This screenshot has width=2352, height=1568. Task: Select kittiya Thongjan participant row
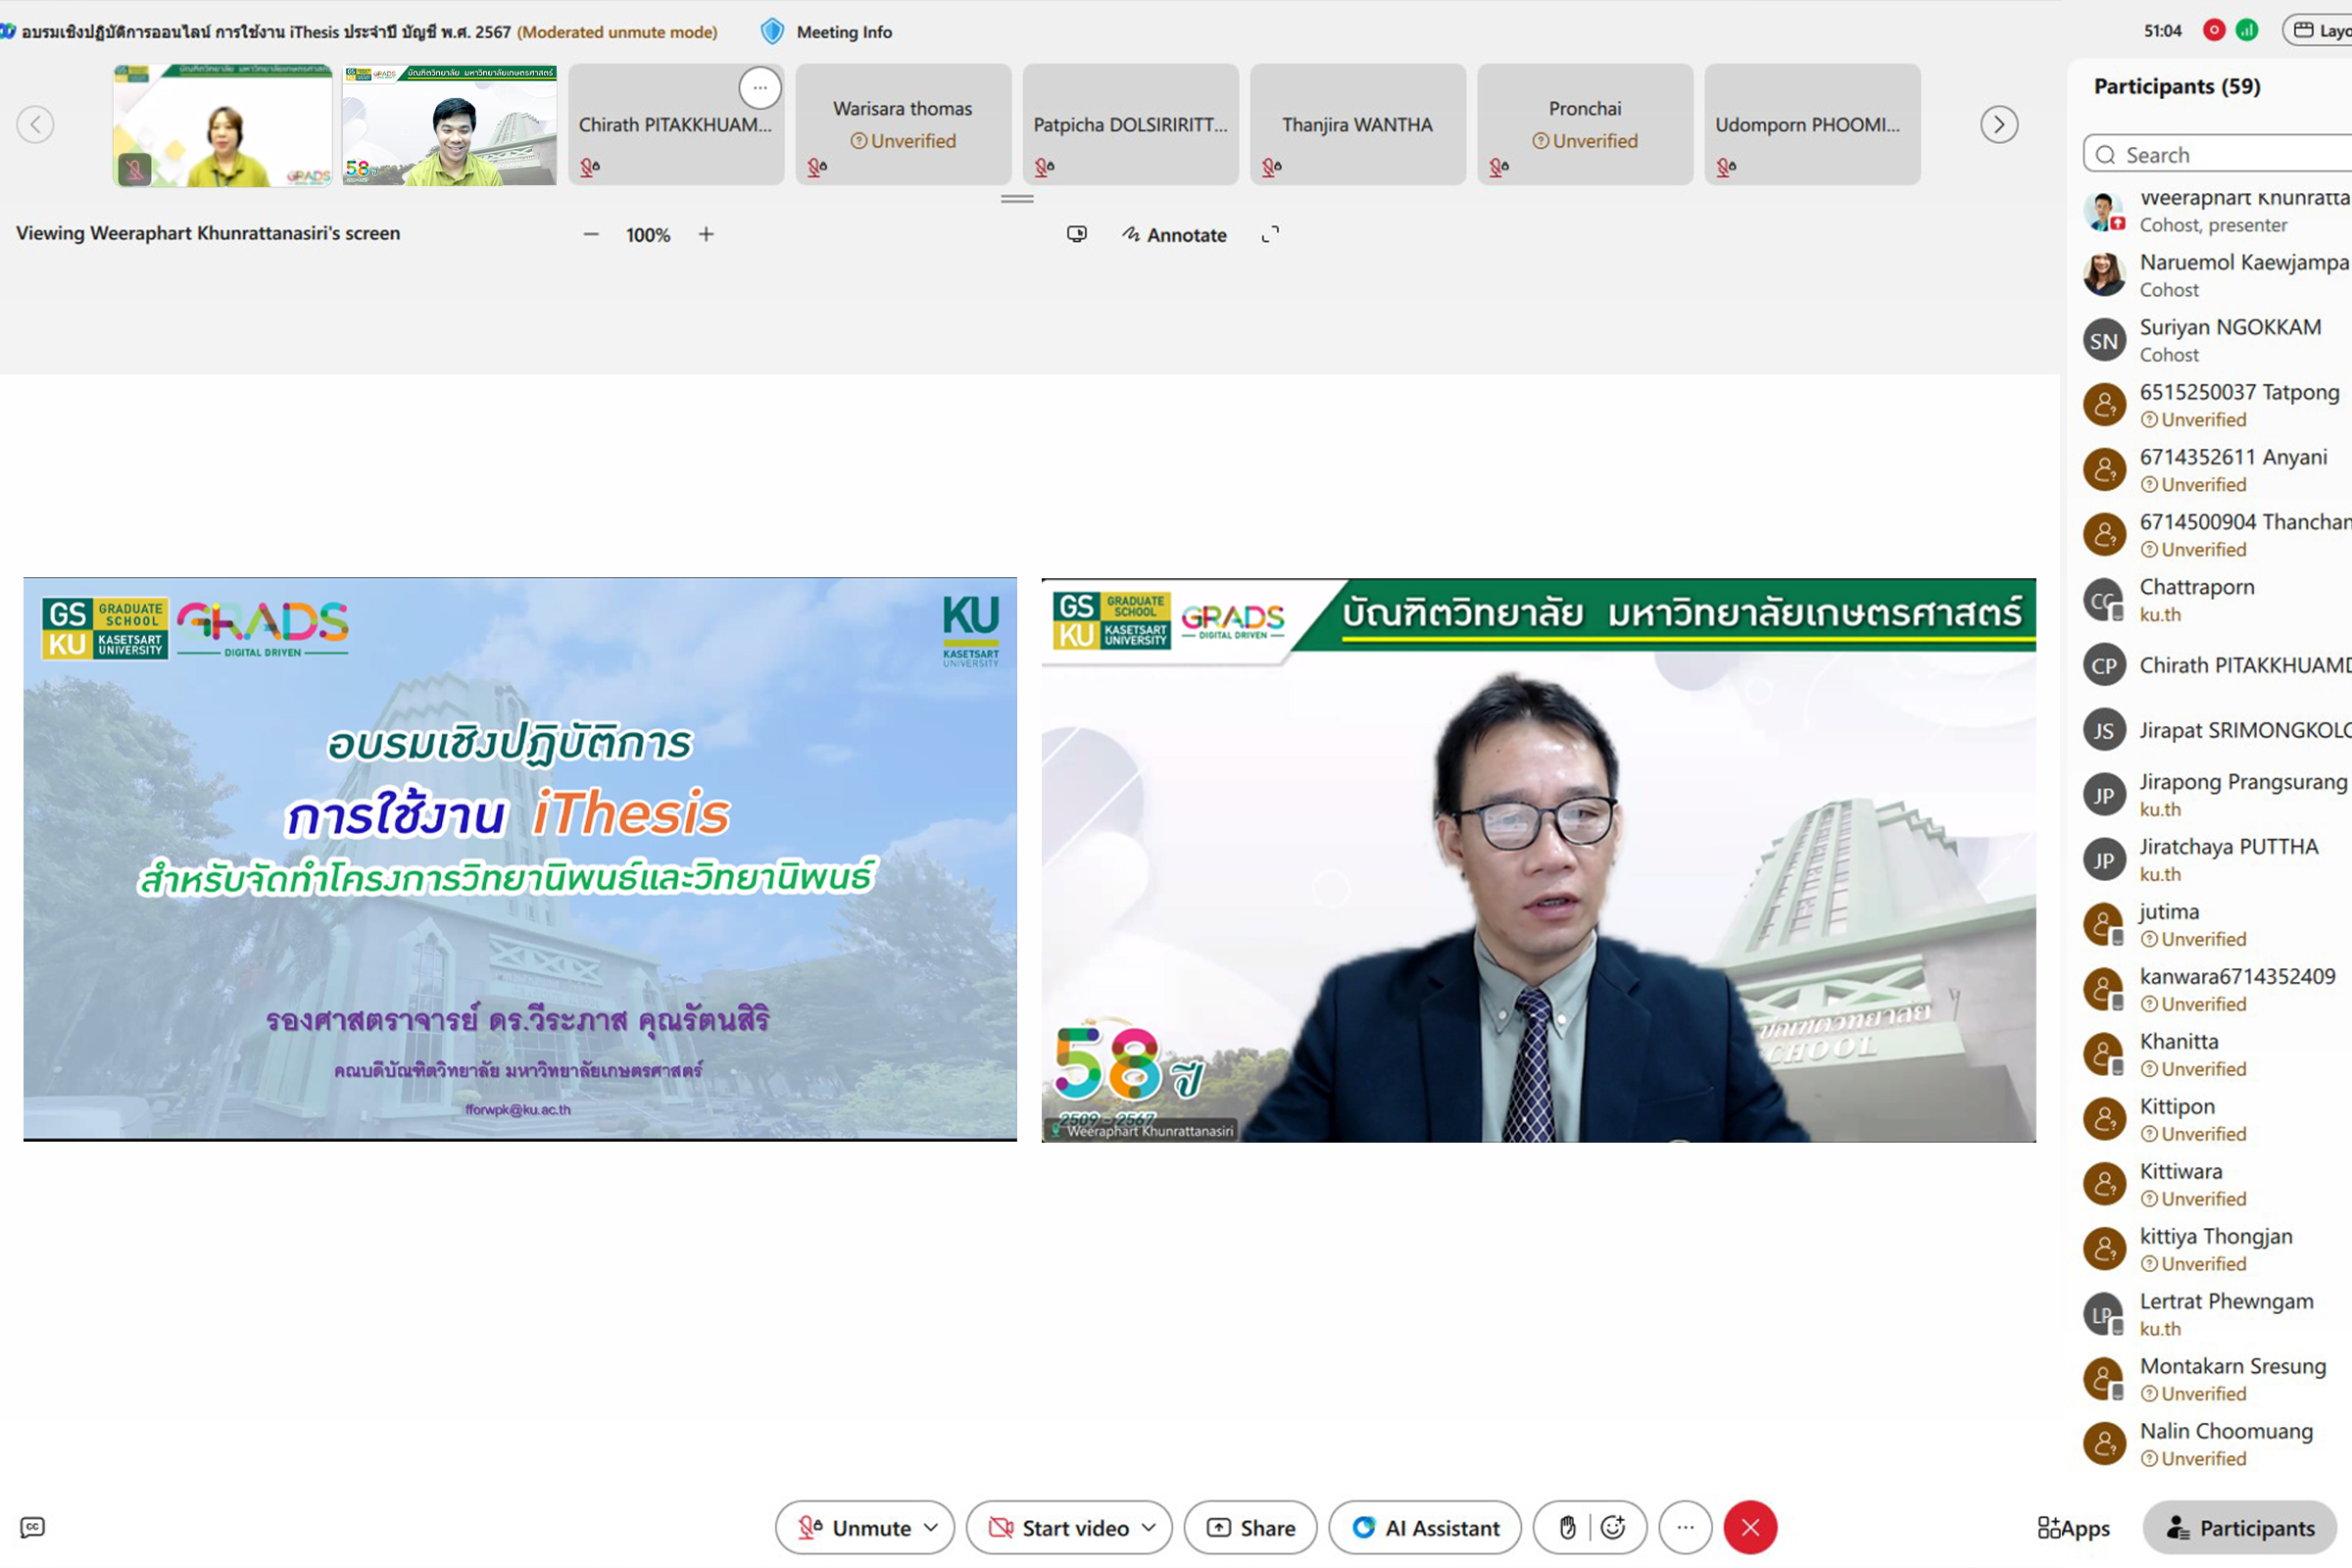pos(2218,1250)
